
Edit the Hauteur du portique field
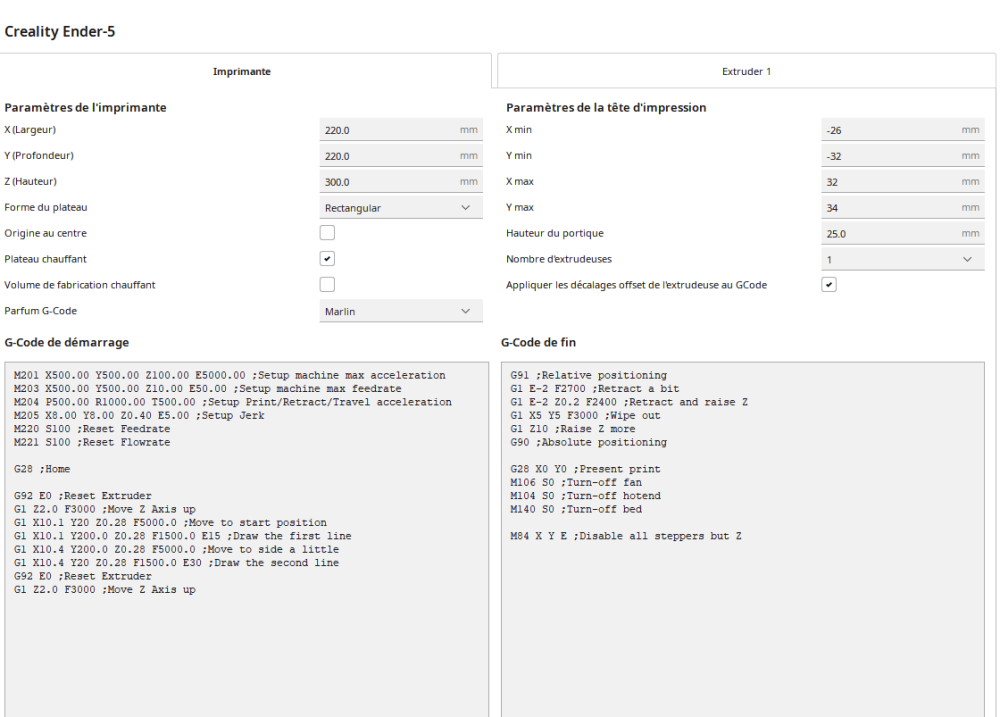[889, 234]
